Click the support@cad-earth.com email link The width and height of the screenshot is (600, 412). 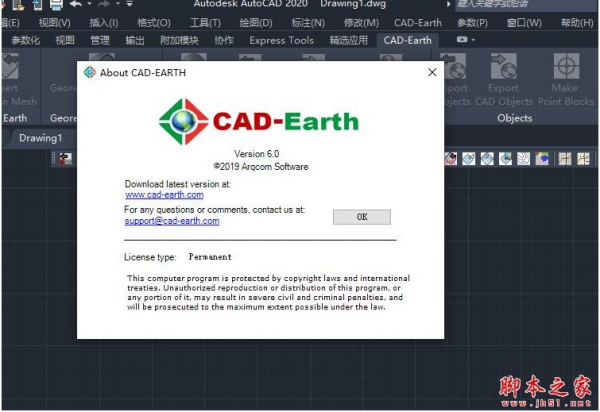tap(172, 221)
